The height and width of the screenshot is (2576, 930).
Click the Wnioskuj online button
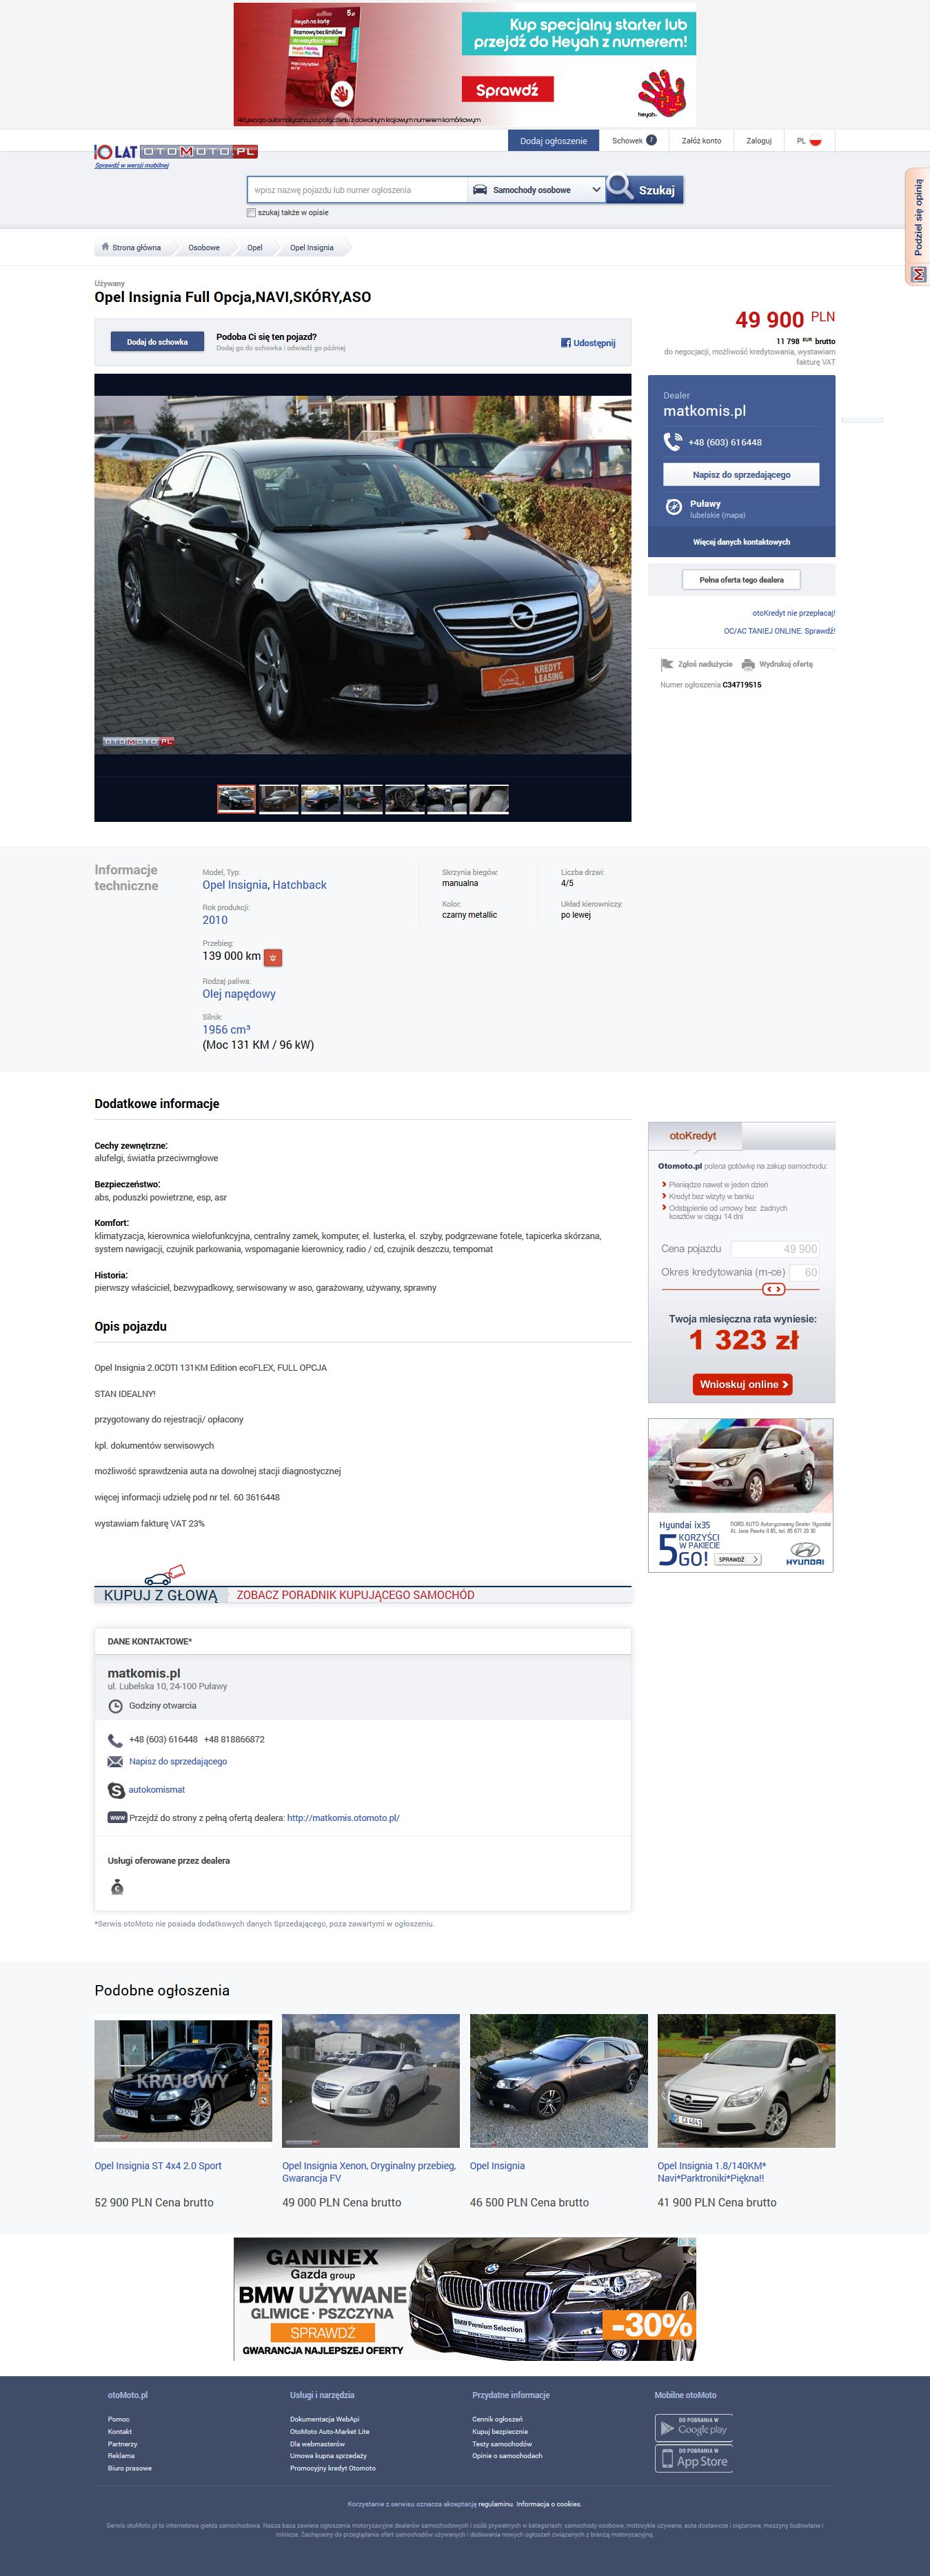click(x=742, y=1384)
